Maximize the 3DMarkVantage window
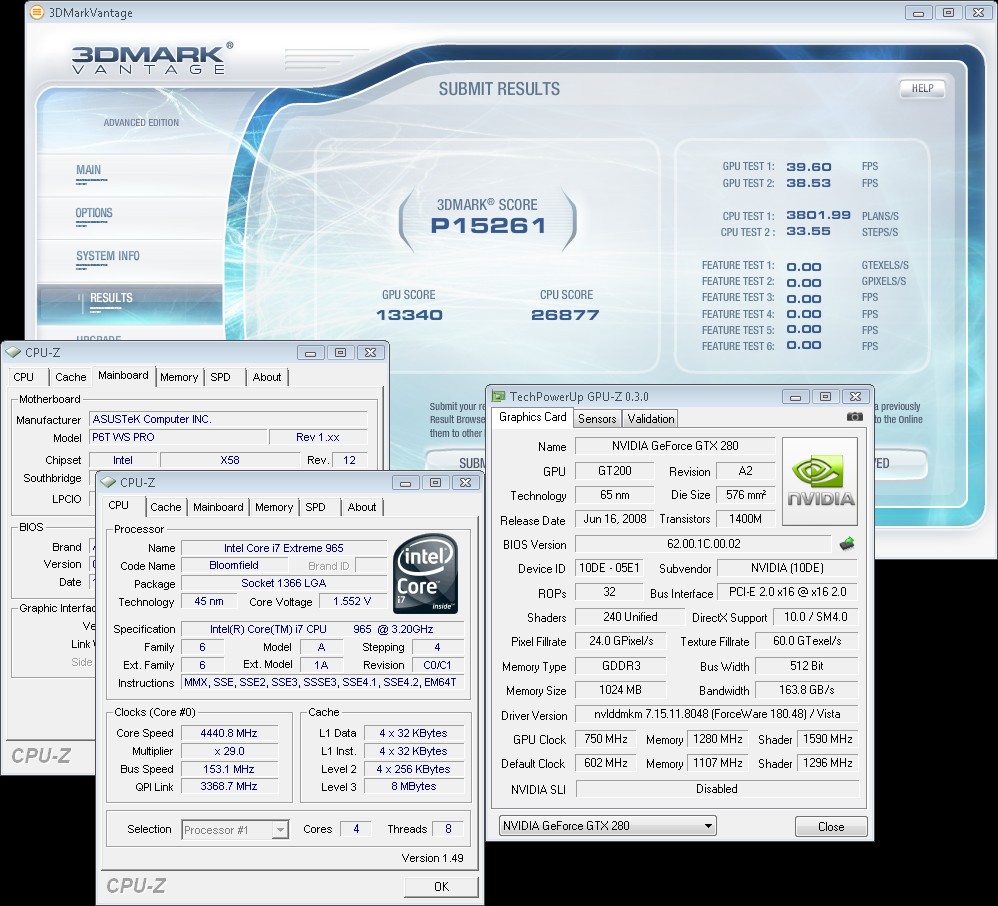 click(x=948, y=13)
